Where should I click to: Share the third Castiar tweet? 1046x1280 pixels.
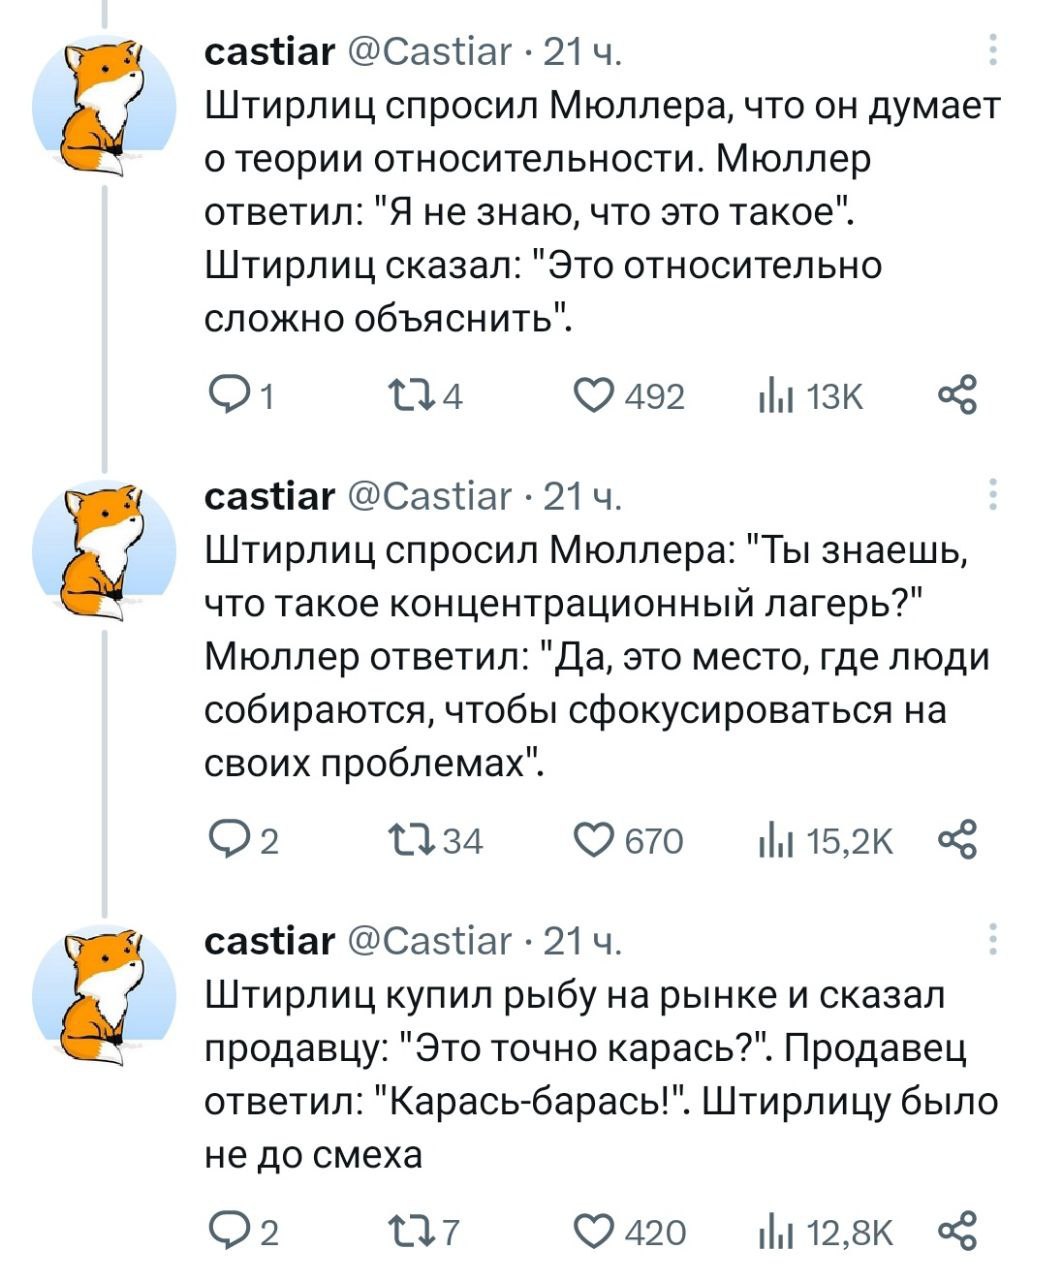tap(957, 1231)
